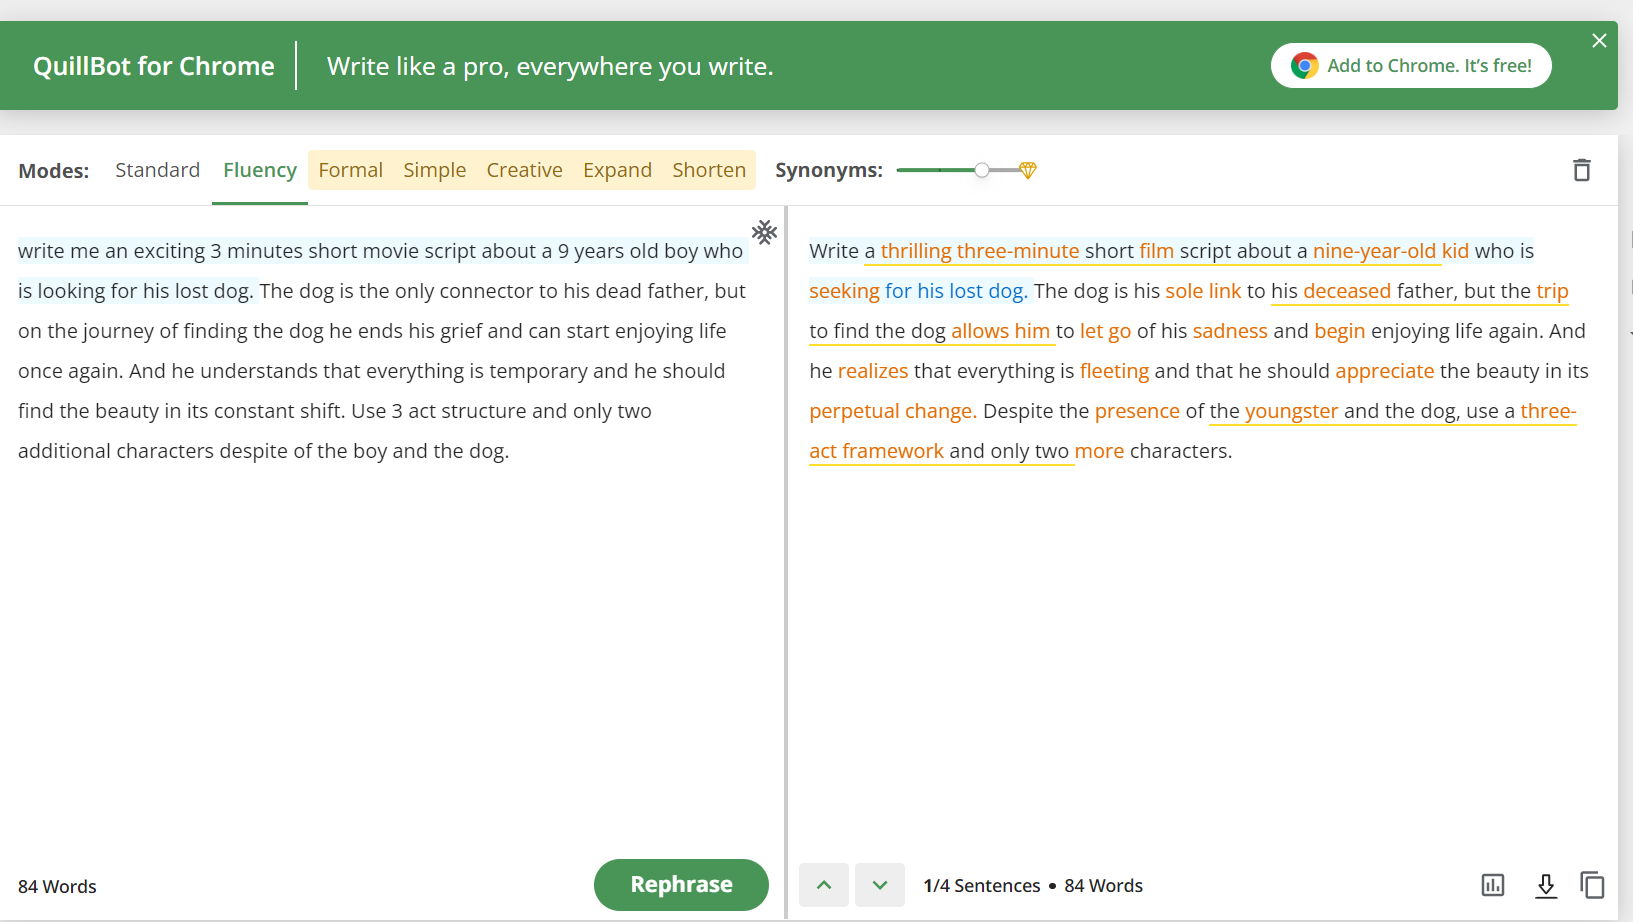Image resolution: width=1633 pixels, height=922 pixels.
Task: Select the Standard mode tab
Action: pyautogui.click(x=158, y=170)
